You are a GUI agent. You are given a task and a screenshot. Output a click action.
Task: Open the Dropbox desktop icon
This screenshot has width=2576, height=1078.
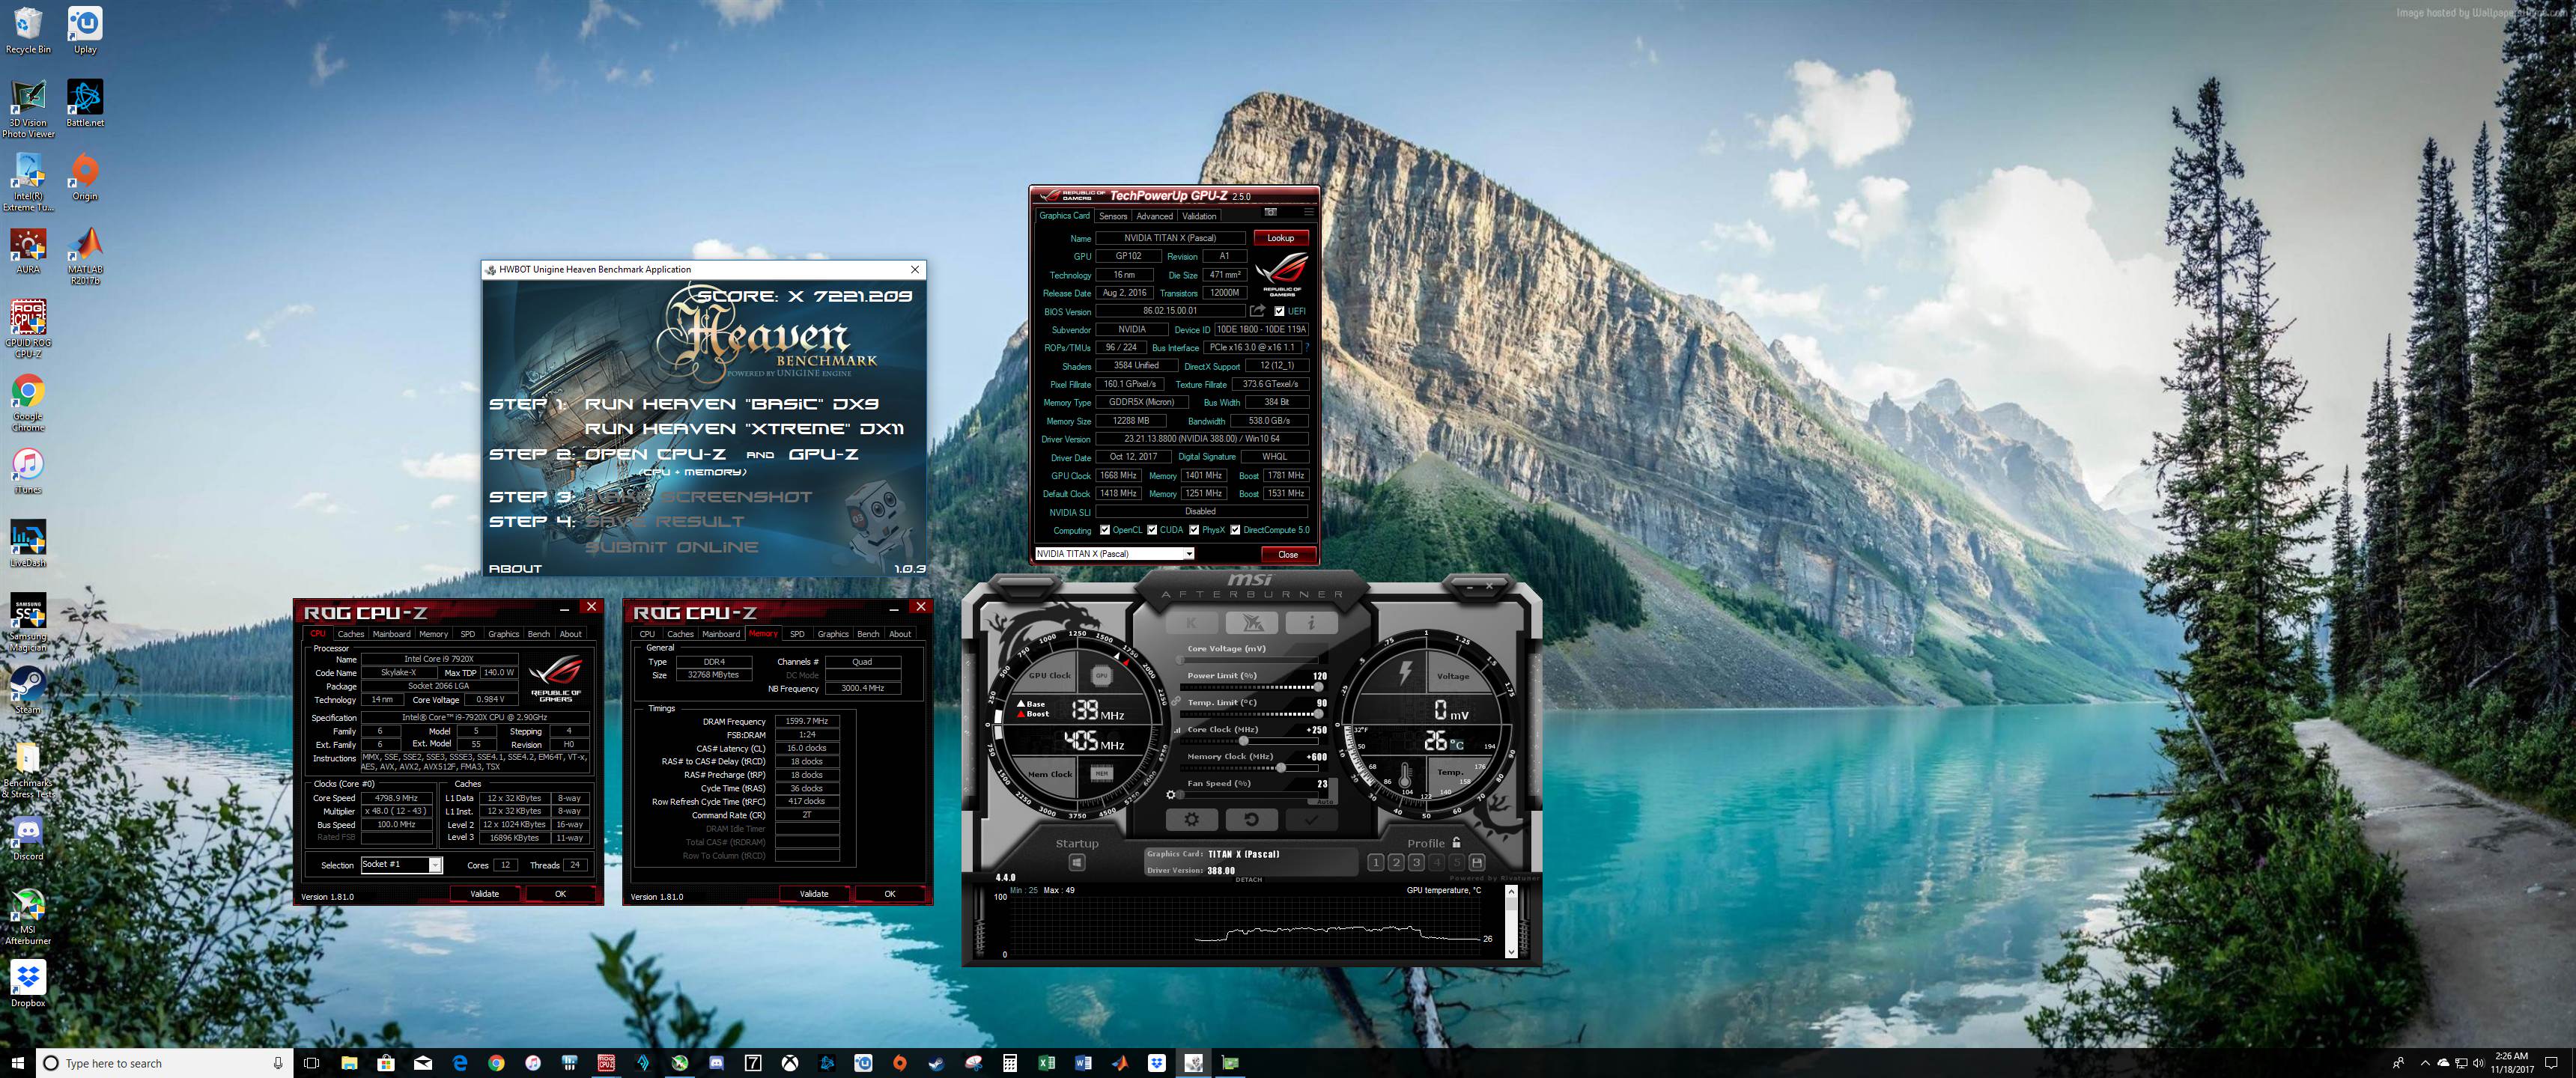pos(28,984)
